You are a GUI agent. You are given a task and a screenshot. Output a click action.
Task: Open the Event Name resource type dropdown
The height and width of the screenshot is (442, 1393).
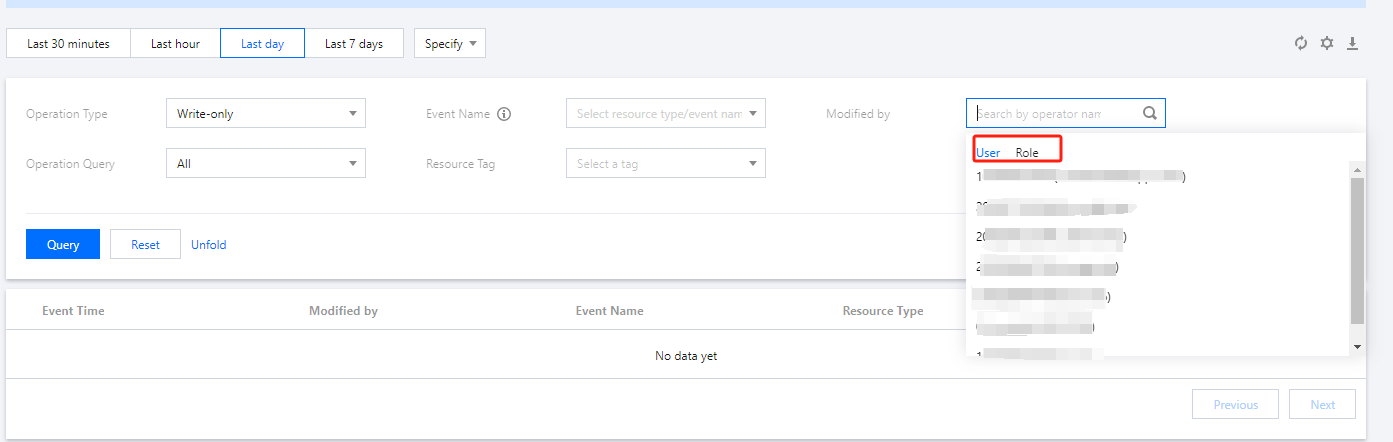665,114
